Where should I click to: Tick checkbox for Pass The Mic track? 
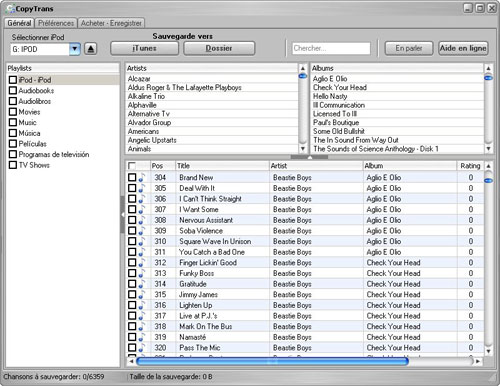(x=132, y=348)
